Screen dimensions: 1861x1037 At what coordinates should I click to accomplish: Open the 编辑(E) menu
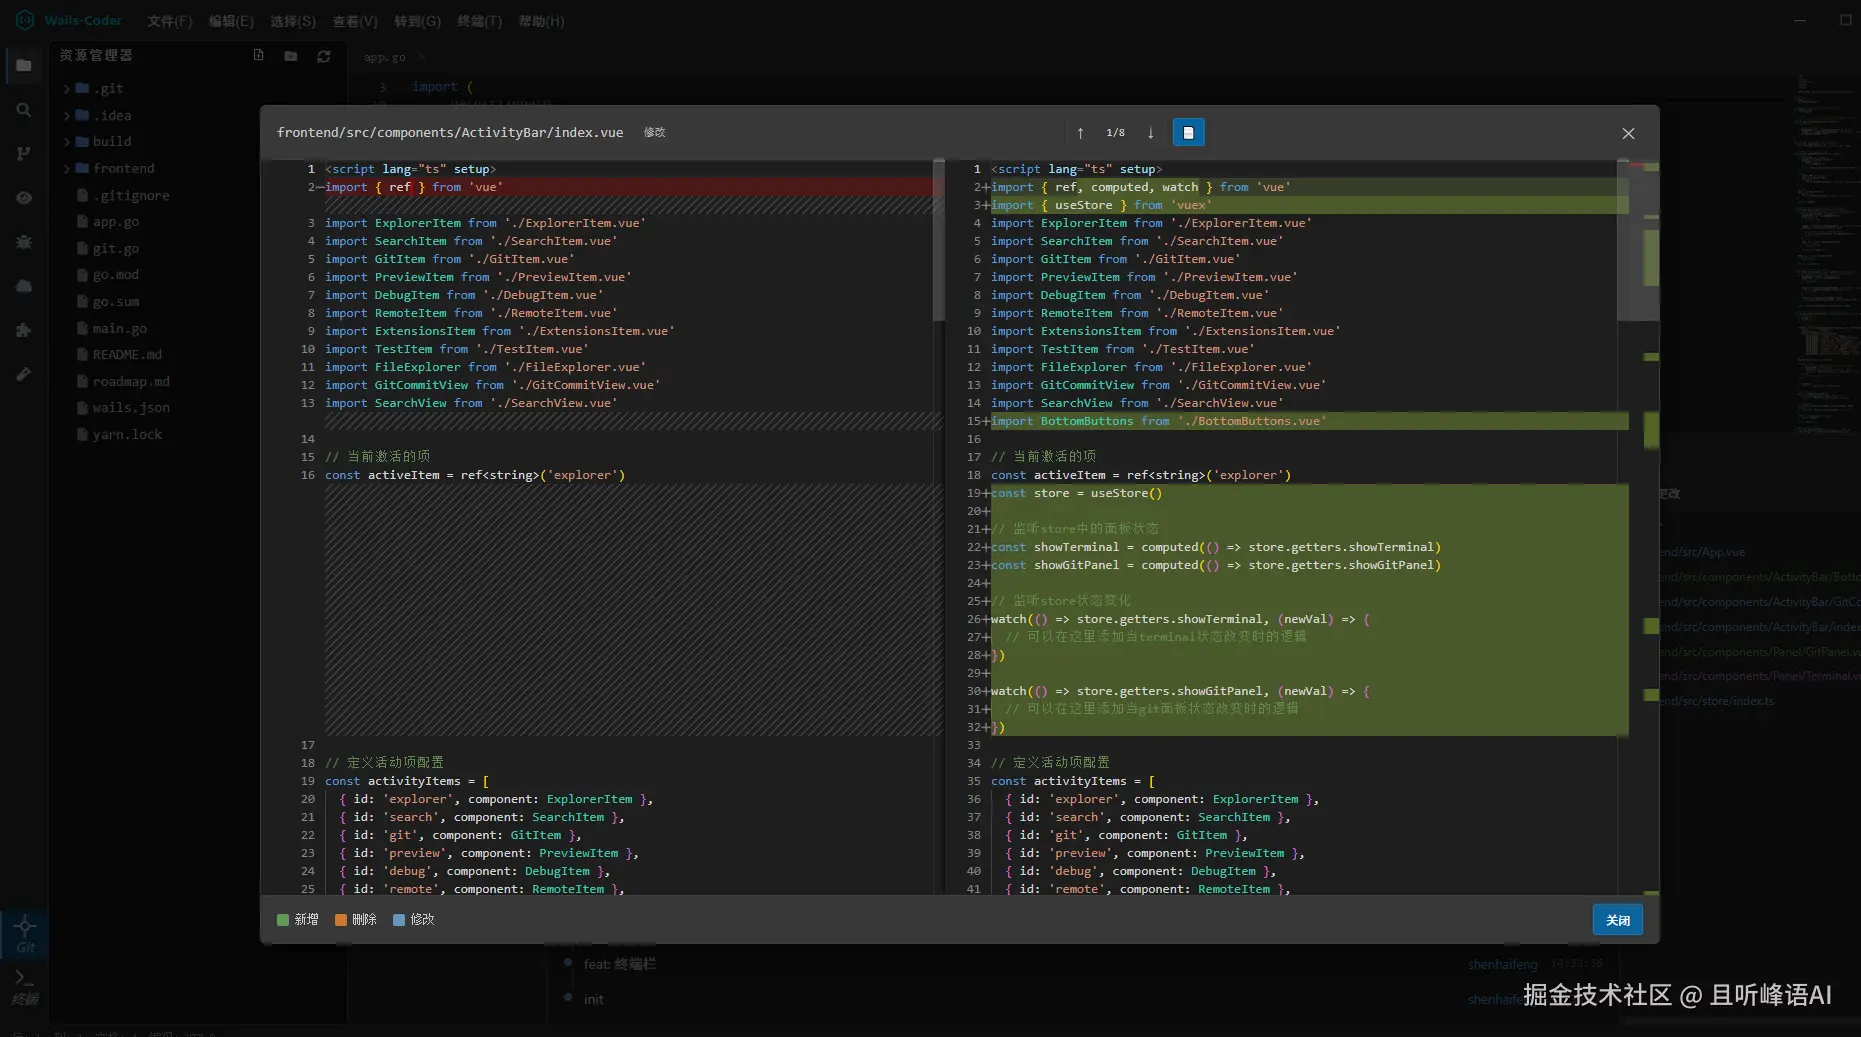click(x=231, y=21)
